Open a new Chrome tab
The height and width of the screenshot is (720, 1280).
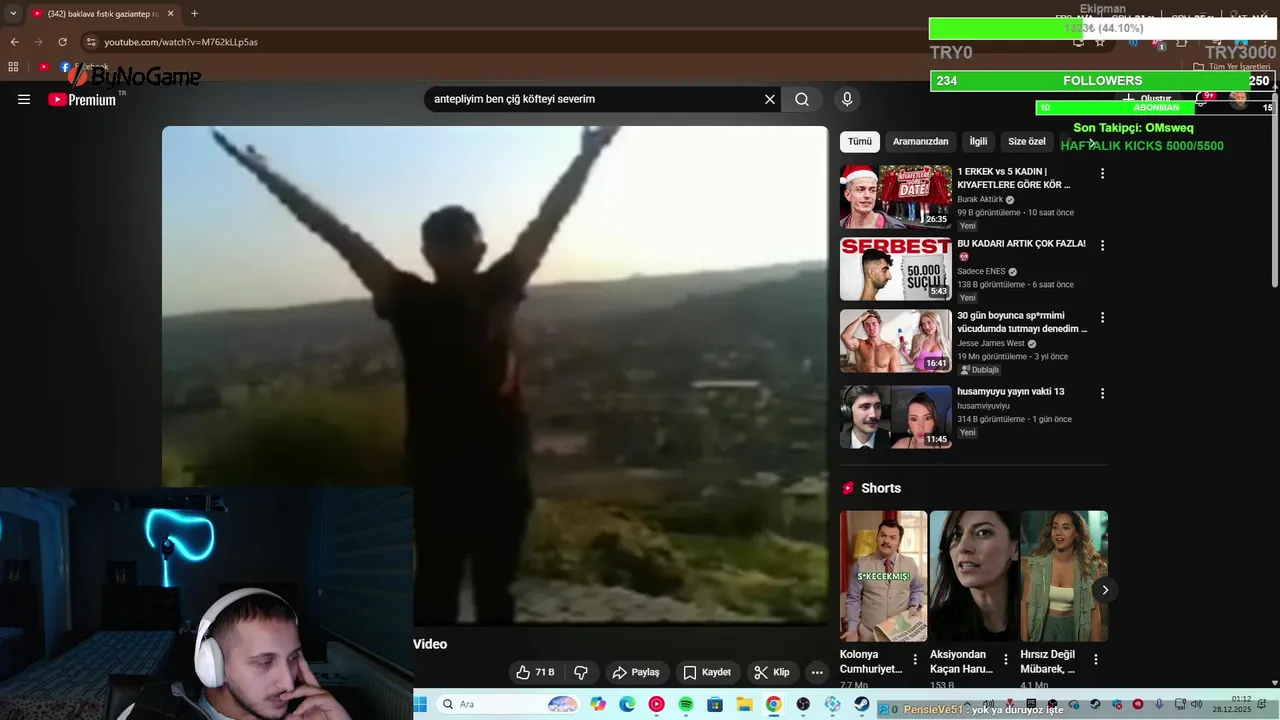(x=194, y=14)
